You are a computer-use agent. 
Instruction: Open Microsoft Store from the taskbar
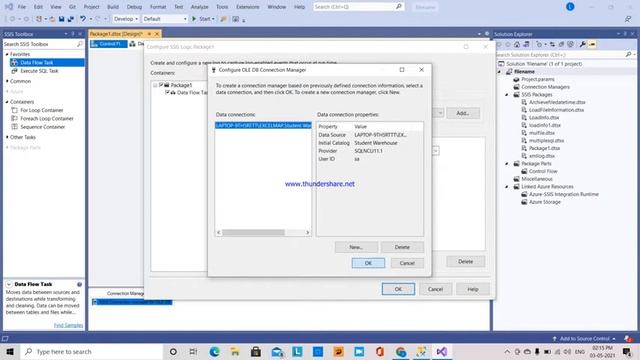256,351
